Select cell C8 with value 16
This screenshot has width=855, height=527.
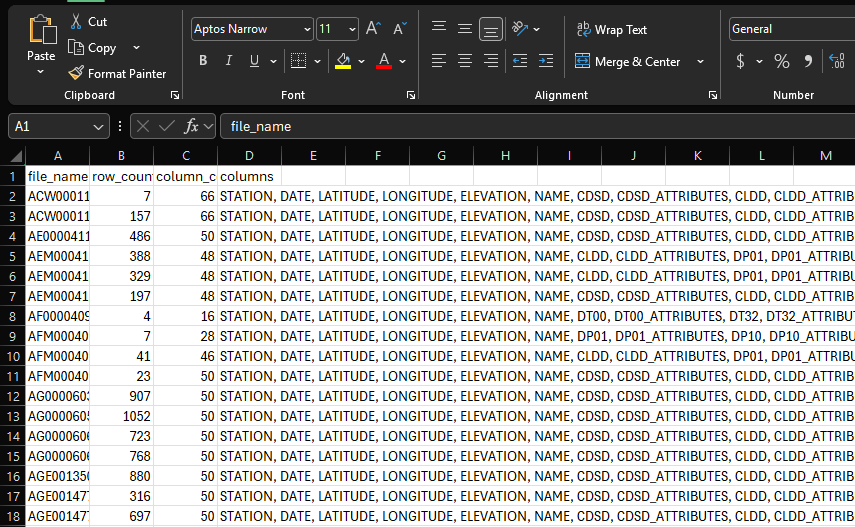185,316
